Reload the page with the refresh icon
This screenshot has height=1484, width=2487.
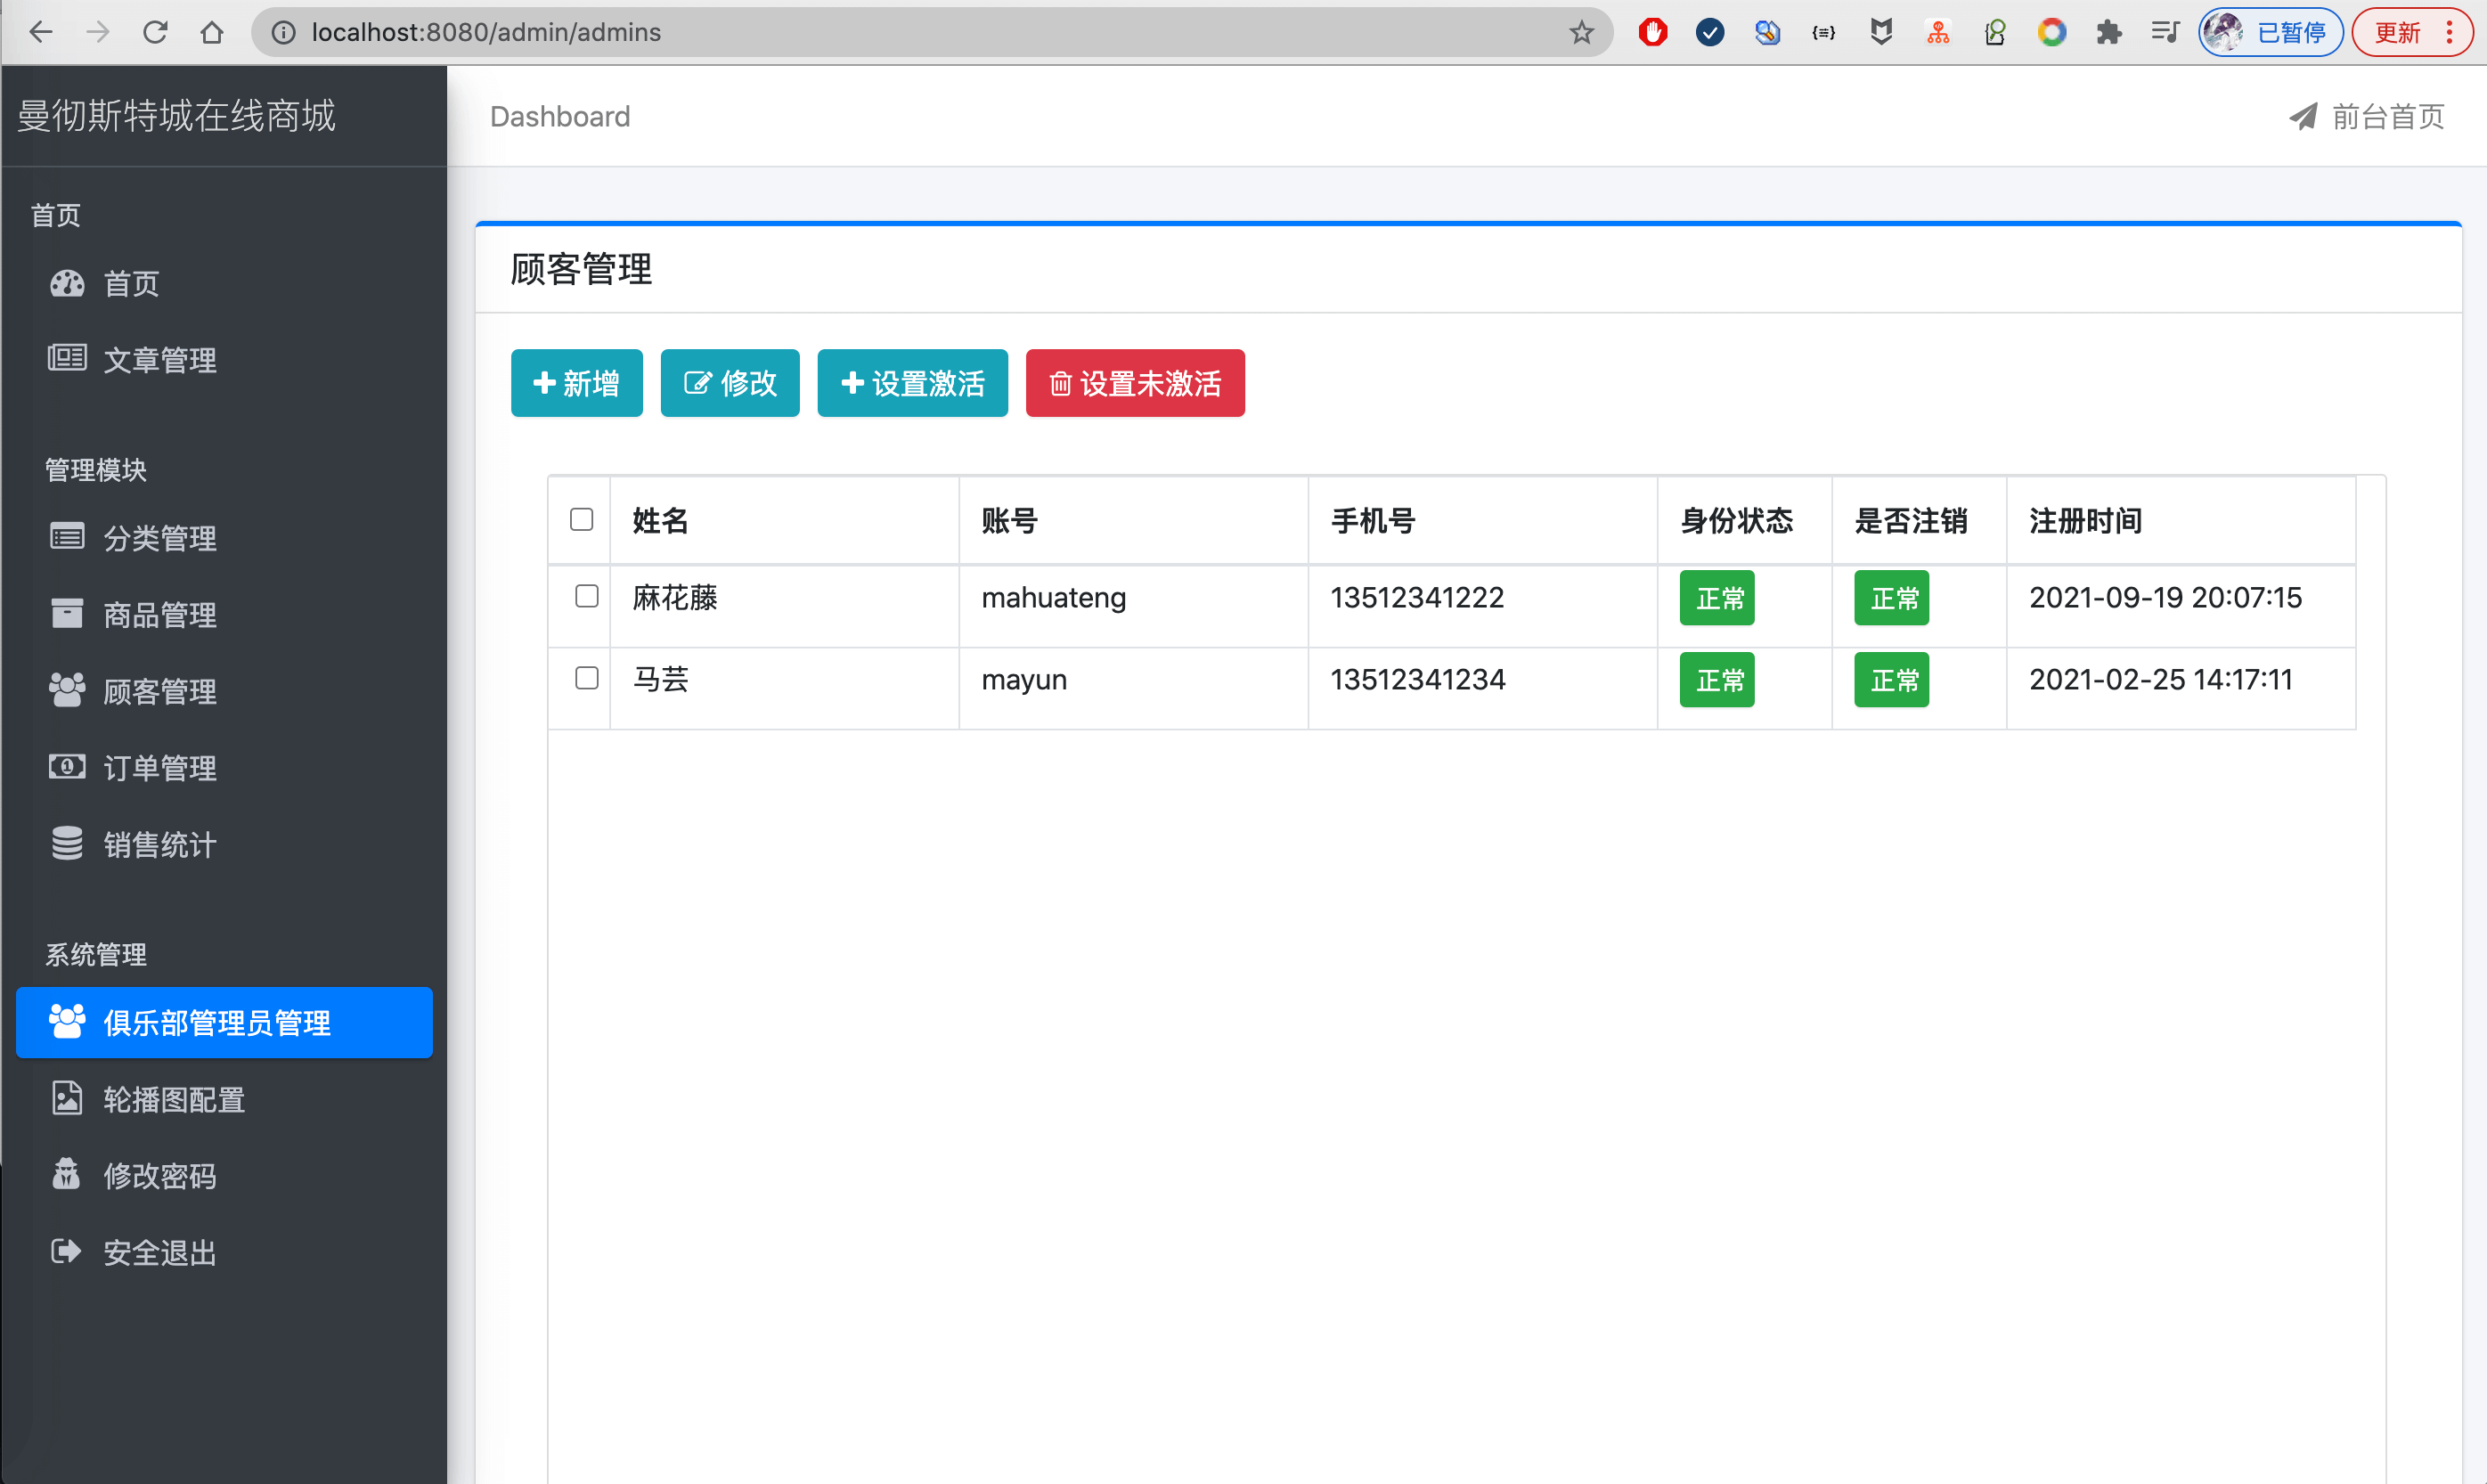154,32
